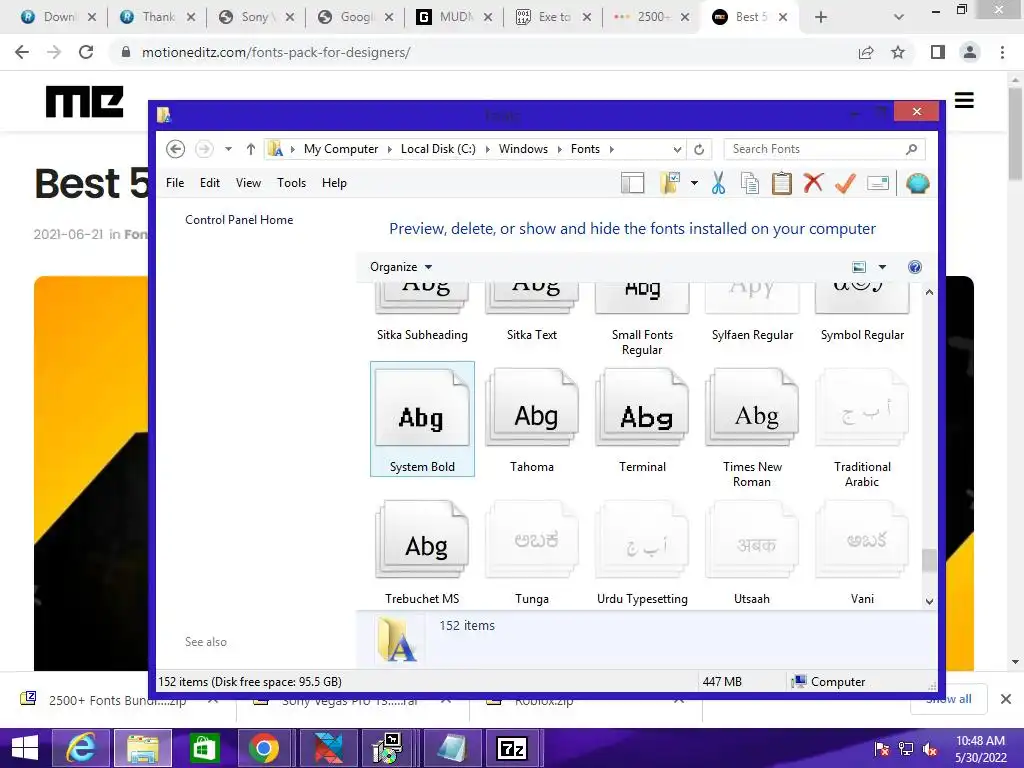This screenshot has width=1024, height=768.
Task: Select the Terminal font
Action: [x=643, y=419]
